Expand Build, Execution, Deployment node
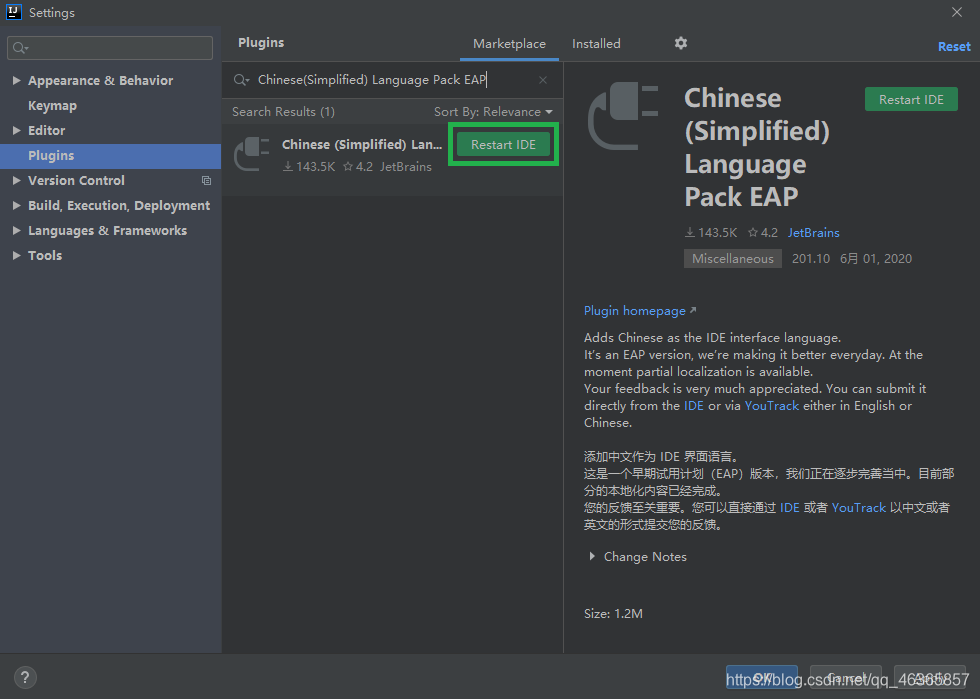This screenshot has height=699, width=980. pyautogui.click(x=16, y=206)
